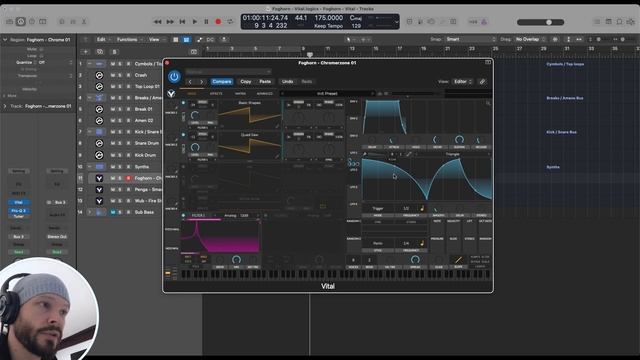
Task: Click Paste in plugin header
Action: tap(265, 82)
